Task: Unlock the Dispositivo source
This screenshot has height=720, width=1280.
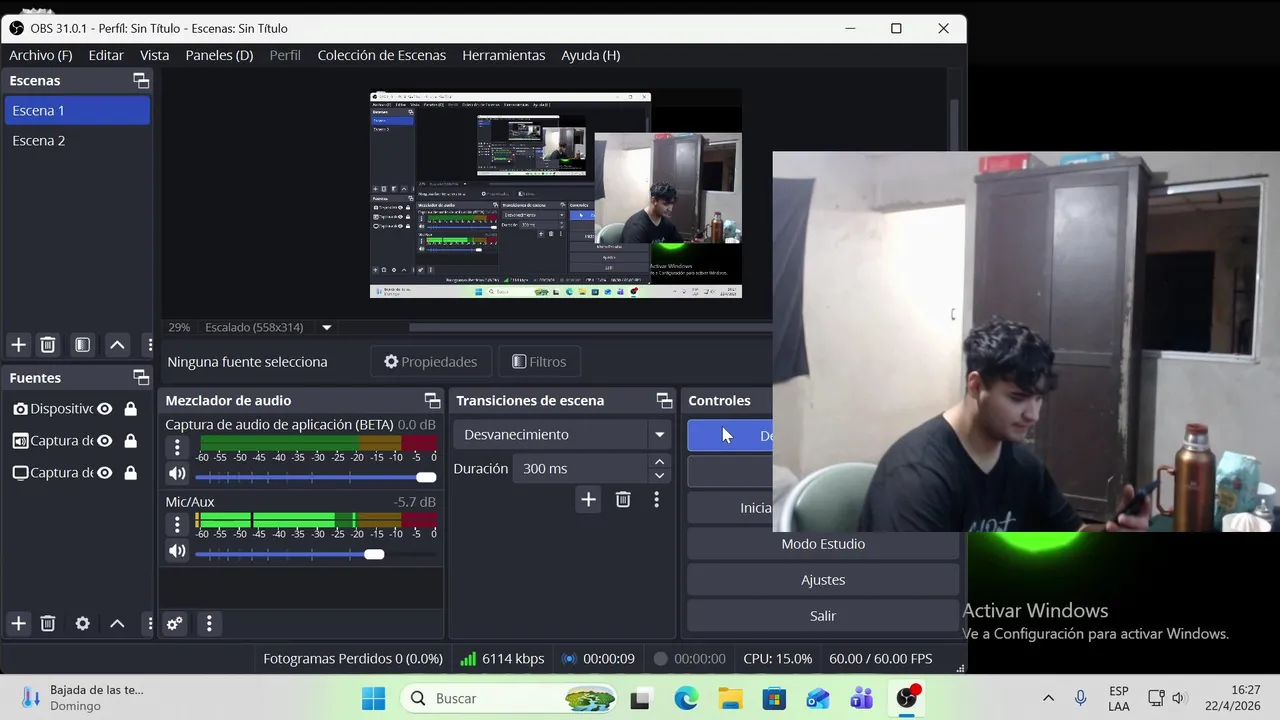Action: click(130, 409)
